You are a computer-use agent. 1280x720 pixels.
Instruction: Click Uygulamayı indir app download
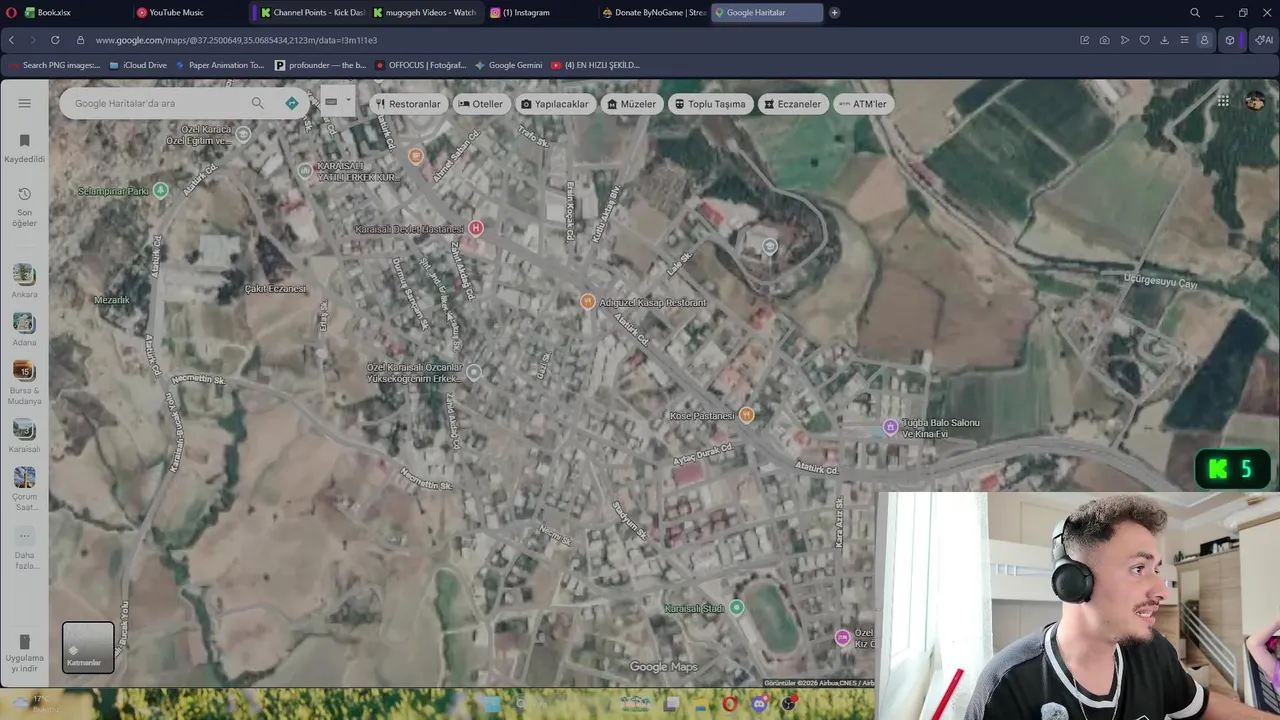pyautogui.click(x=25, y=654)
